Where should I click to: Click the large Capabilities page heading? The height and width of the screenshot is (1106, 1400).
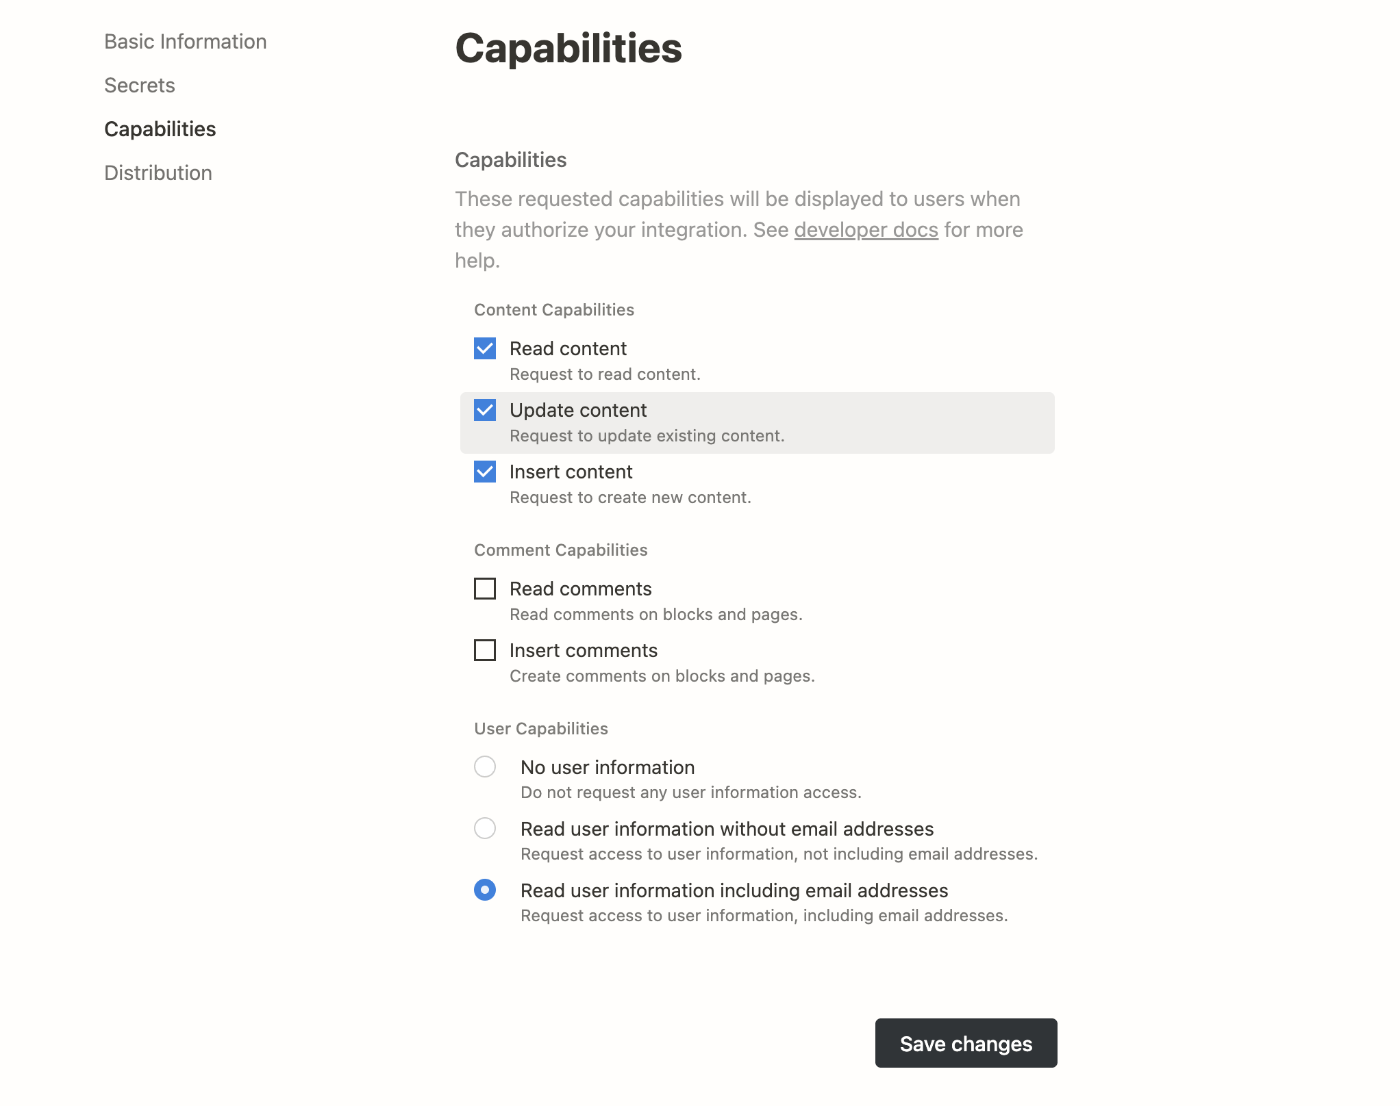(568, 48)
